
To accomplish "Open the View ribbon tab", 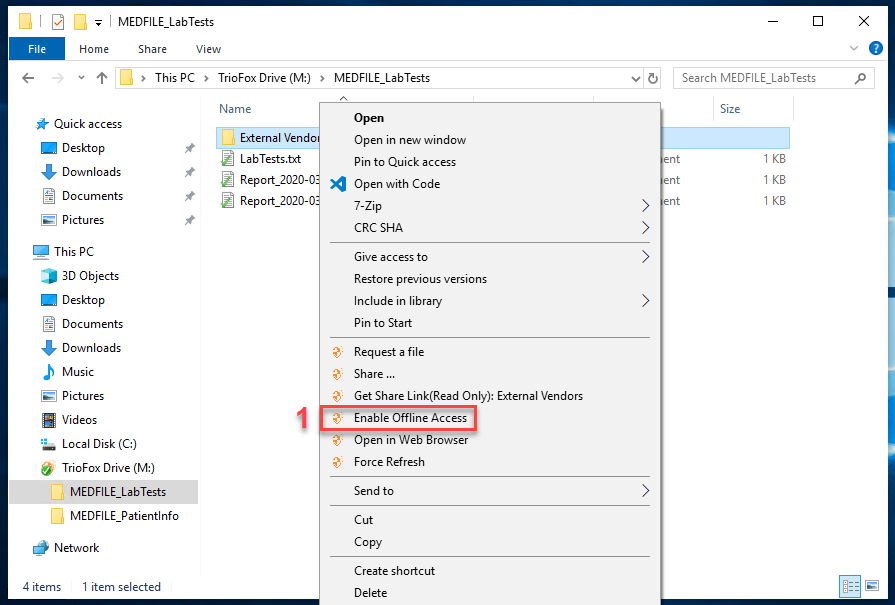I will tap(208, 49).
